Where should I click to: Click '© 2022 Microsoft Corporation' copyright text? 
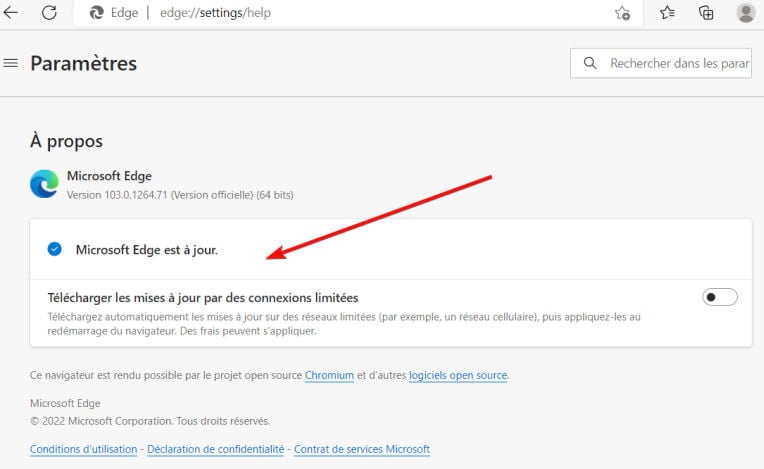pyautogui.click(x=150, y=421)
